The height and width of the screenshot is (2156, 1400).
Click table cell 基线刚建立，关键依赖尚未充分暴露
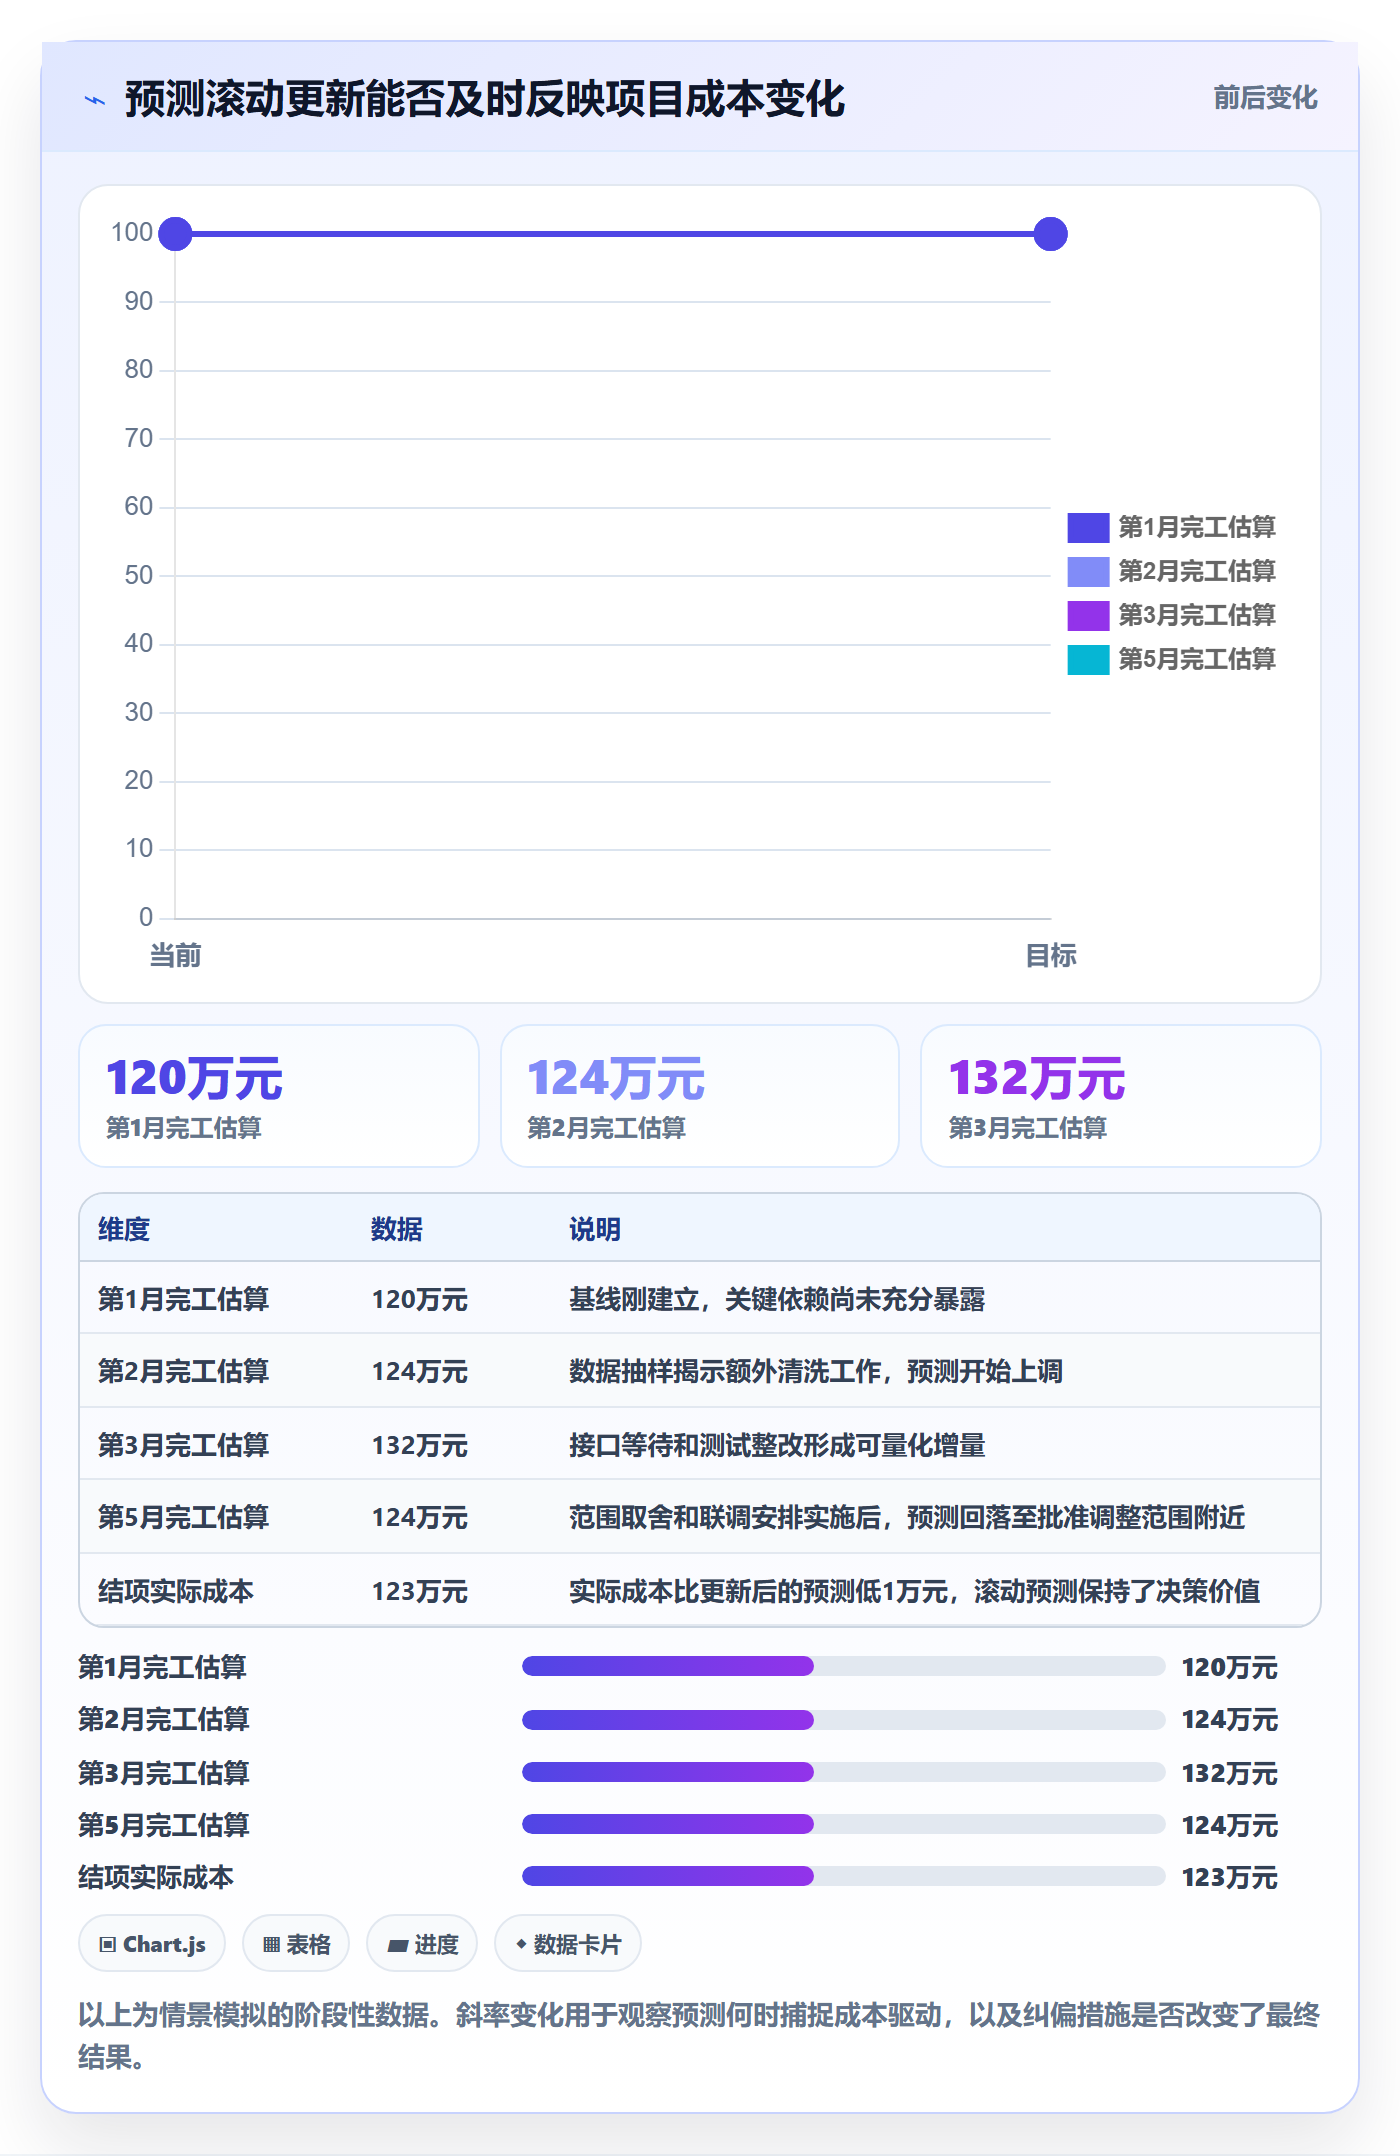coord(777,1299)
